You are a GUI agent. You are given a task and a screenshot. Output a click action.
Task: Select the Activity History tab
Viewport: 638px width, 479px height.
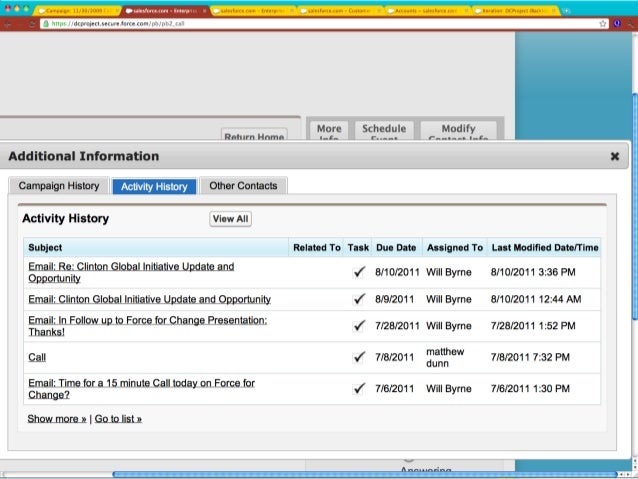(x=154, y=186)
